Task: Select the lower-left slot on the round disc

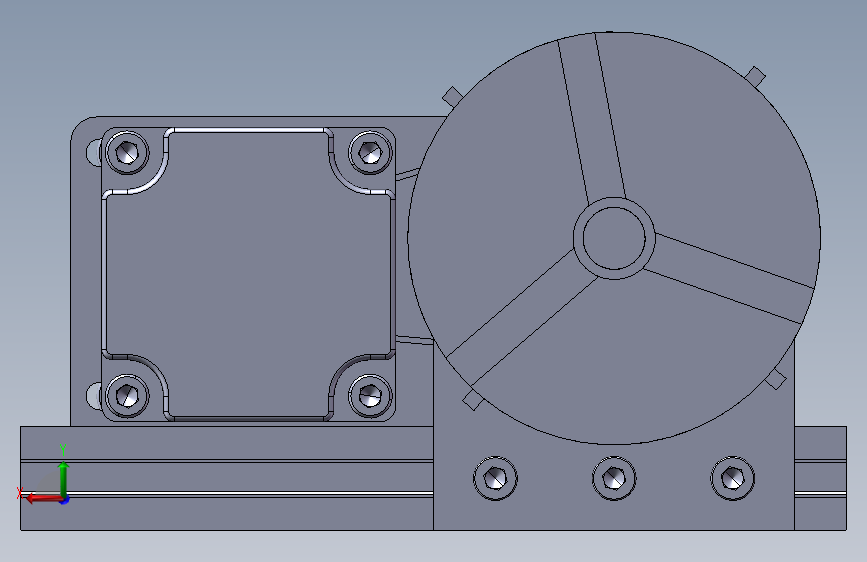Action: (523, 318)
